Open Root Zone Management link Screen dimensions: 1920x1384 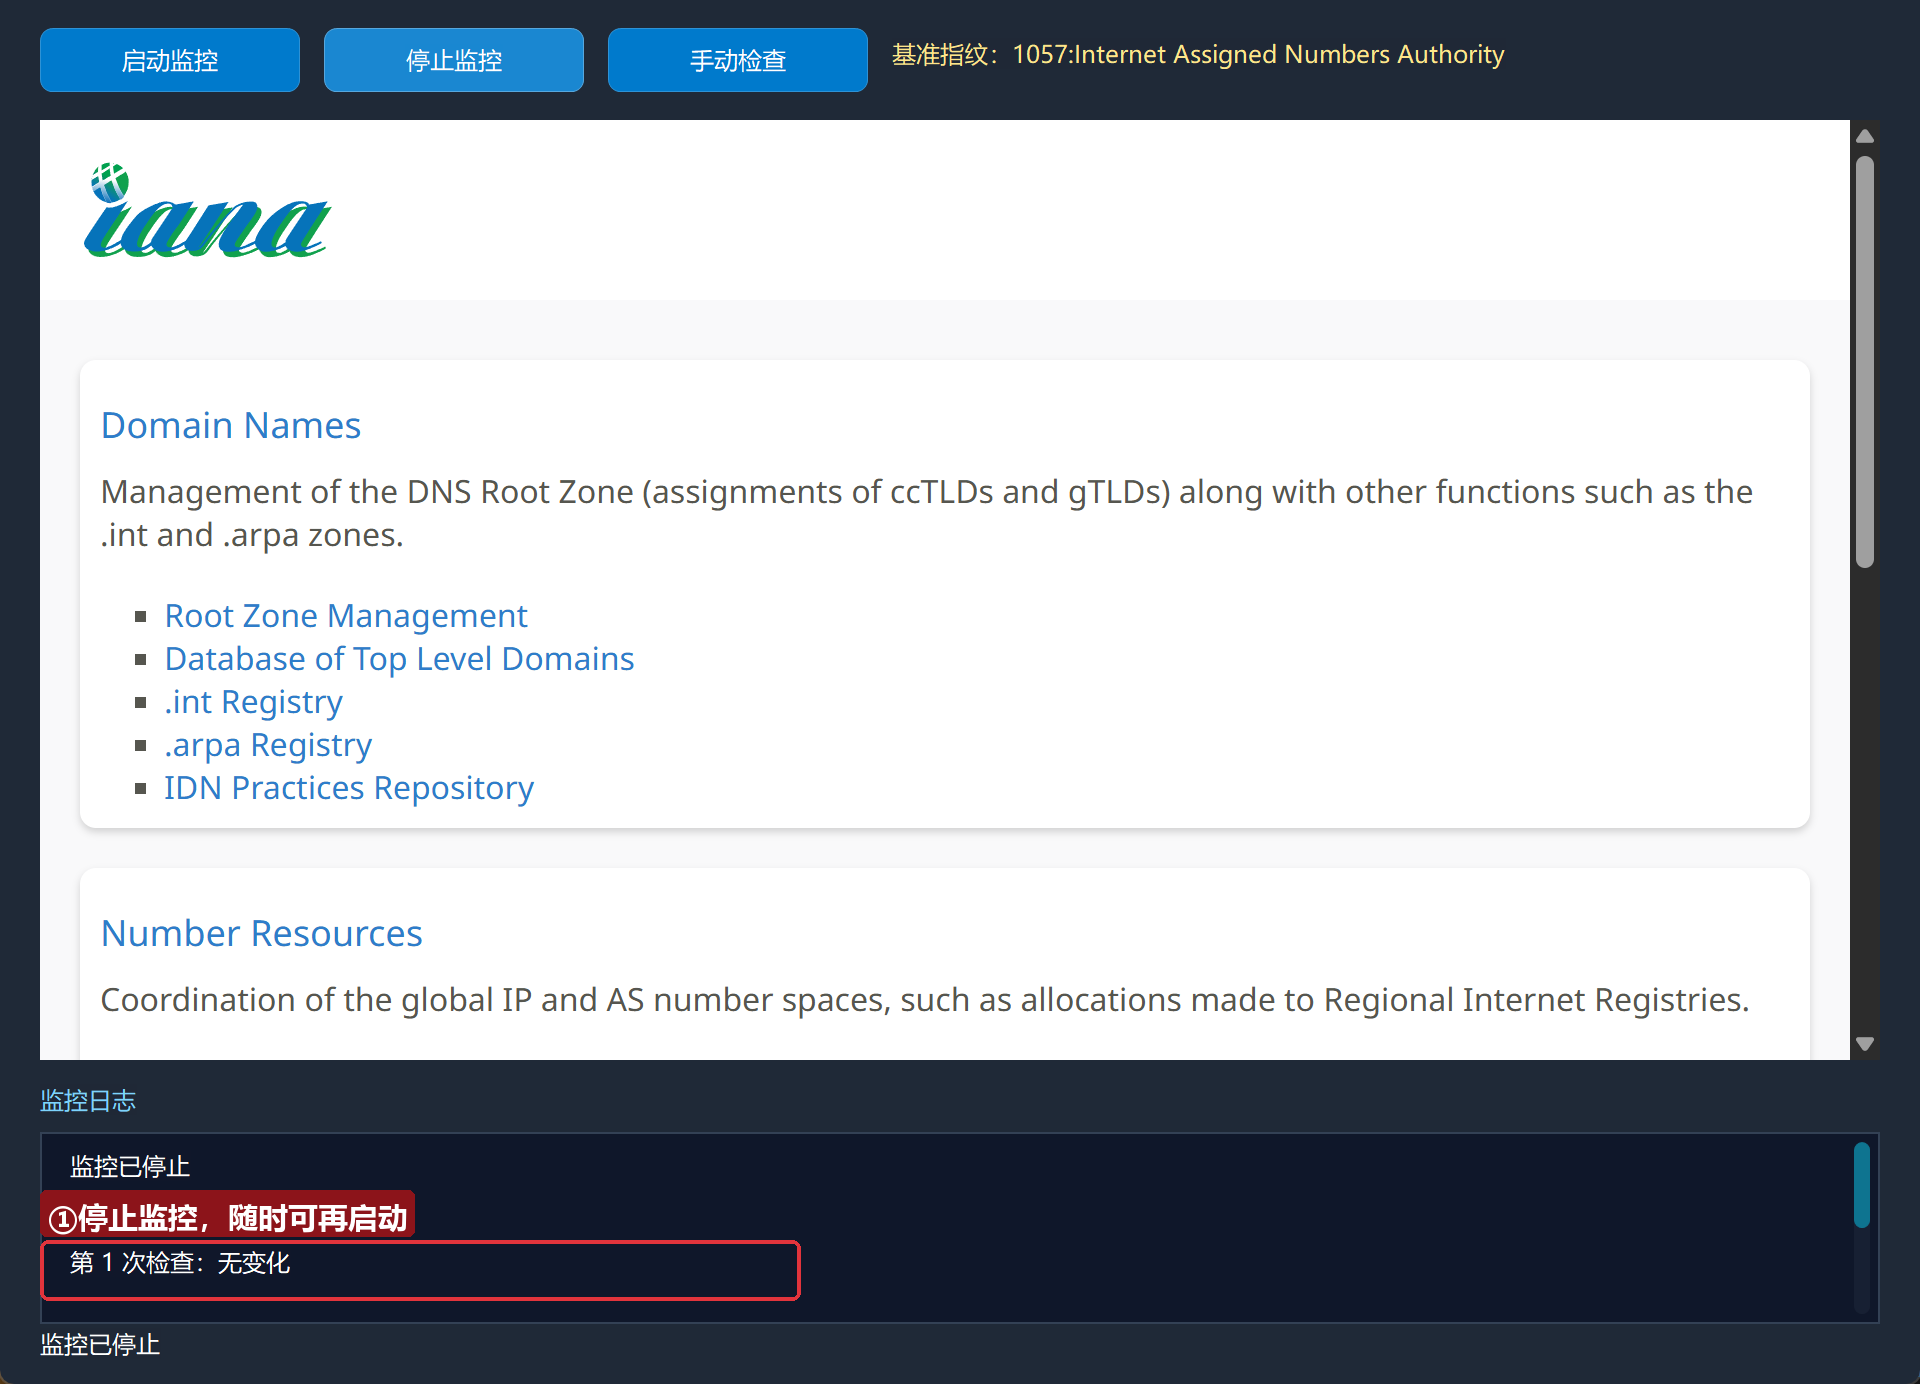point(346,616)
